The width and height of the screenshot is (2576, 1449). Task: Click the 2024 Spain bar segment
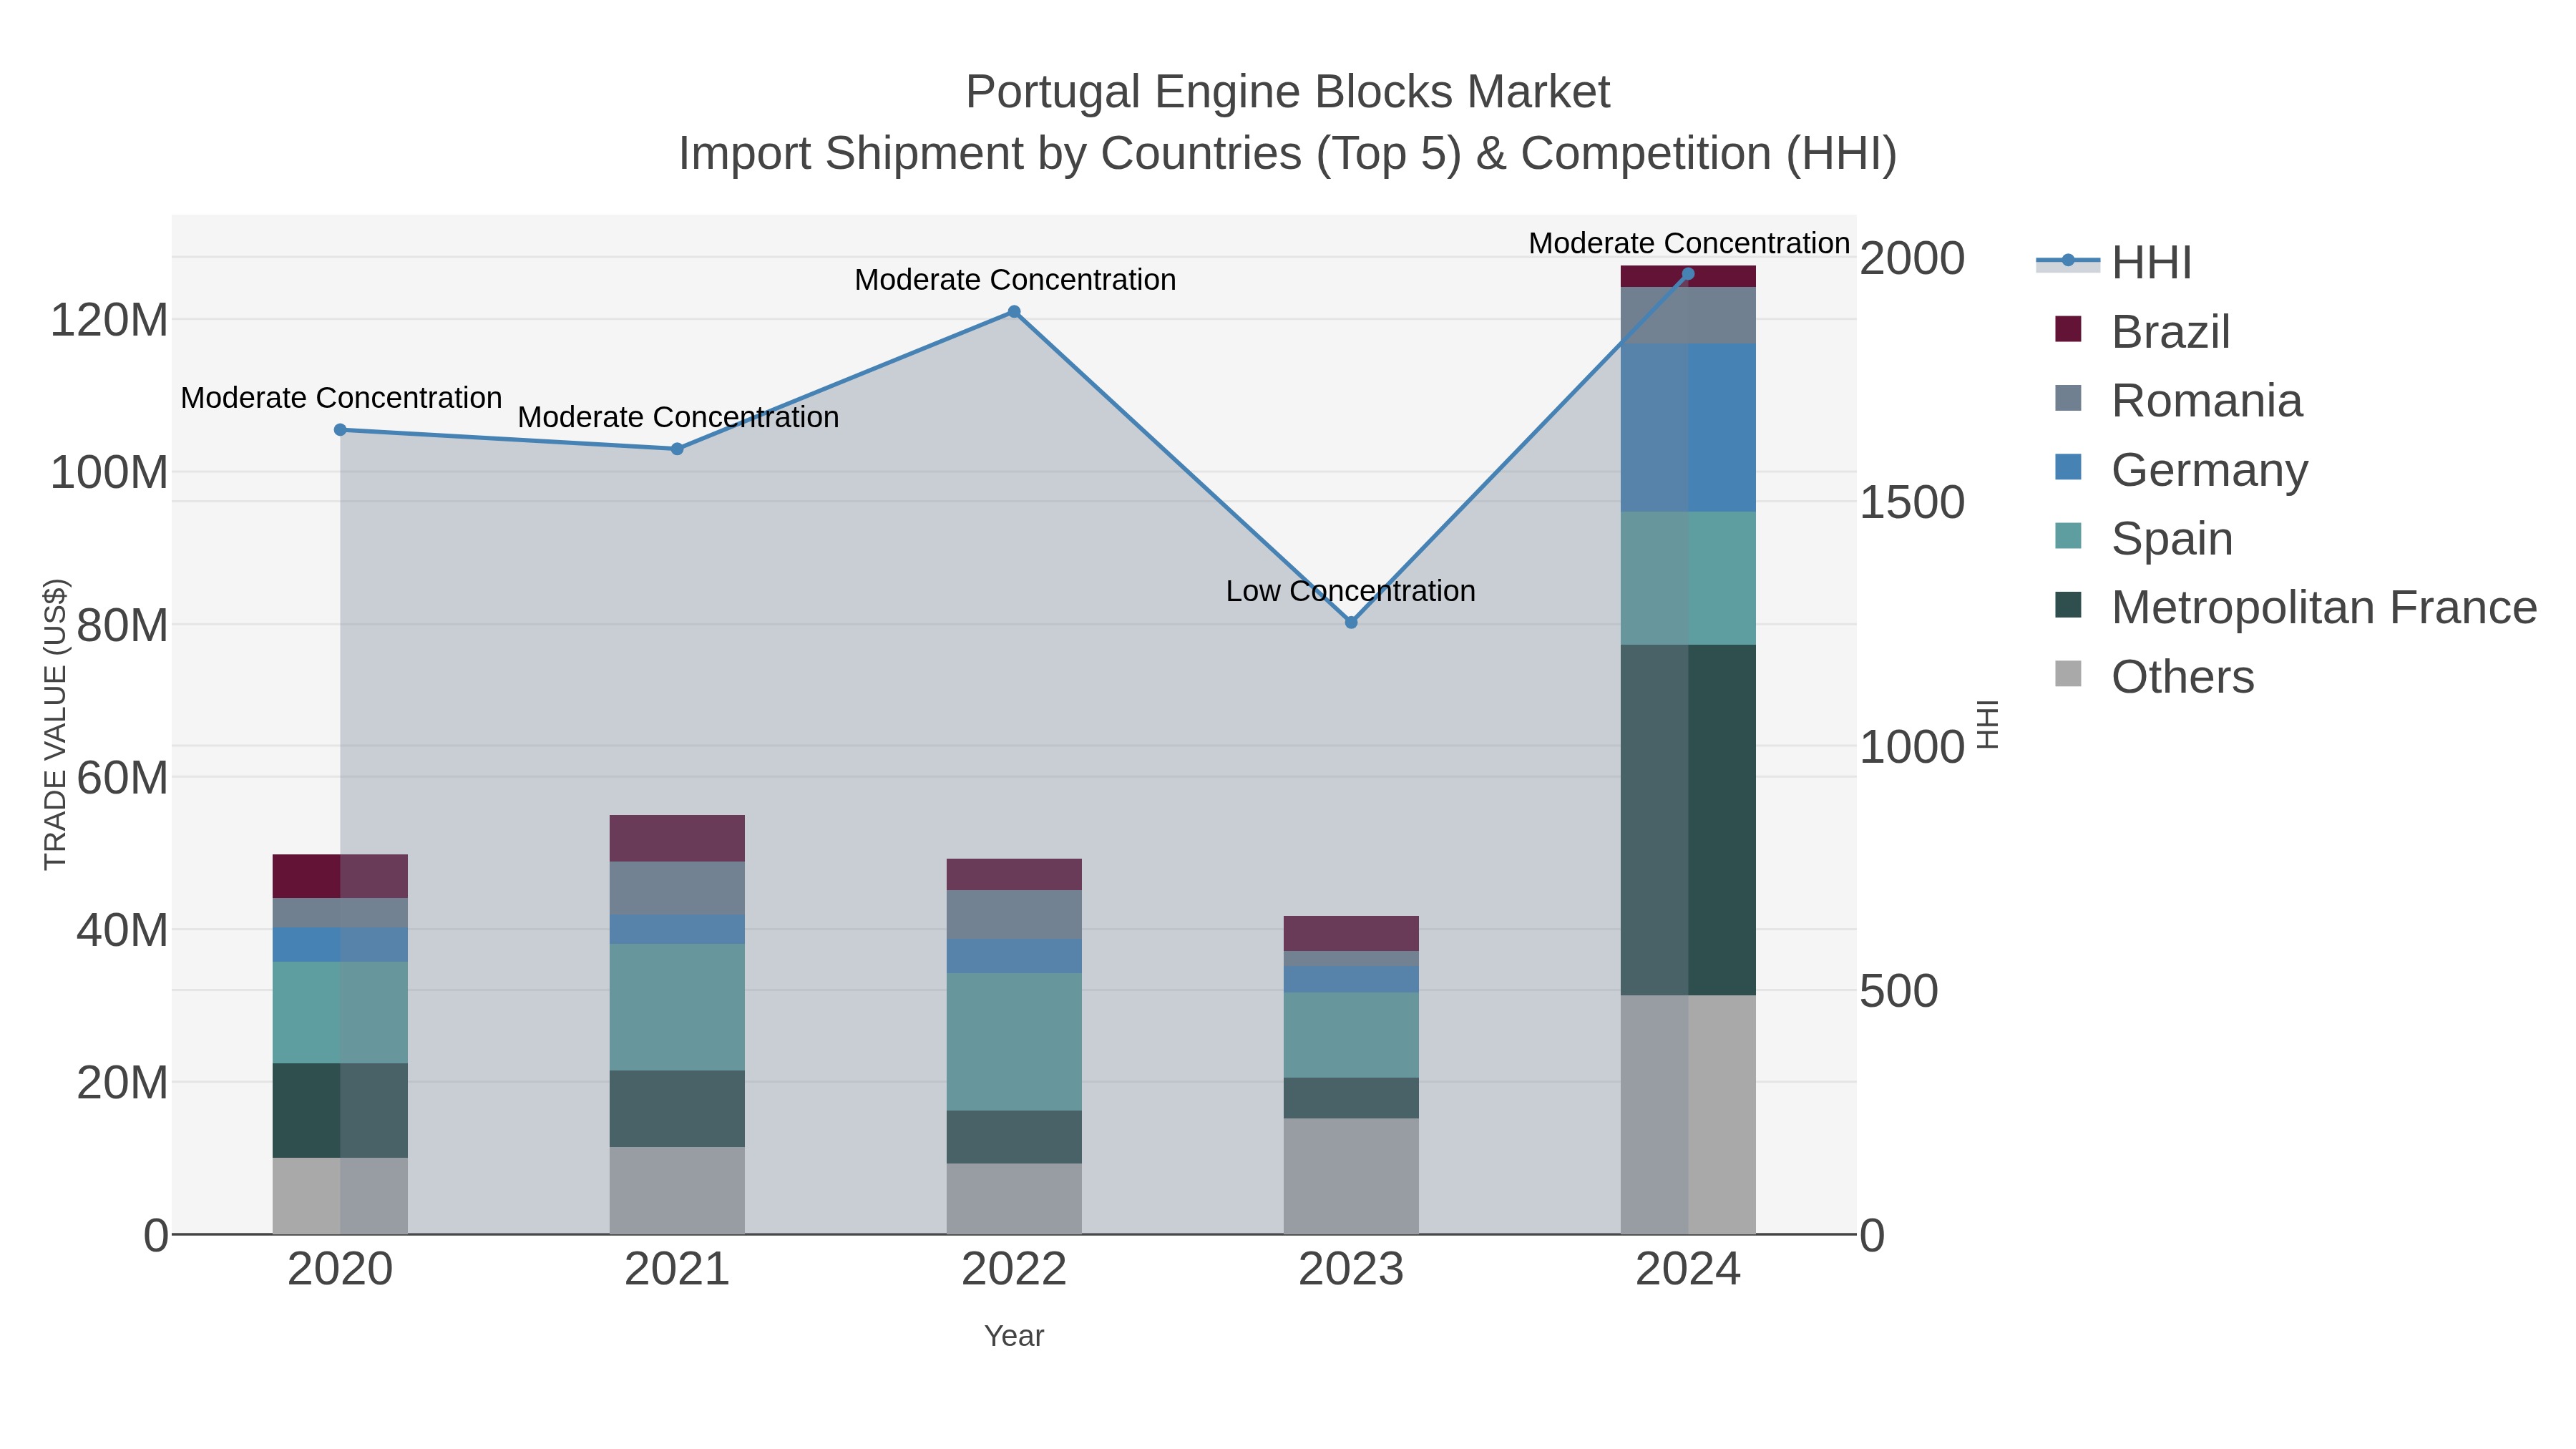(x=1688, y=578)
